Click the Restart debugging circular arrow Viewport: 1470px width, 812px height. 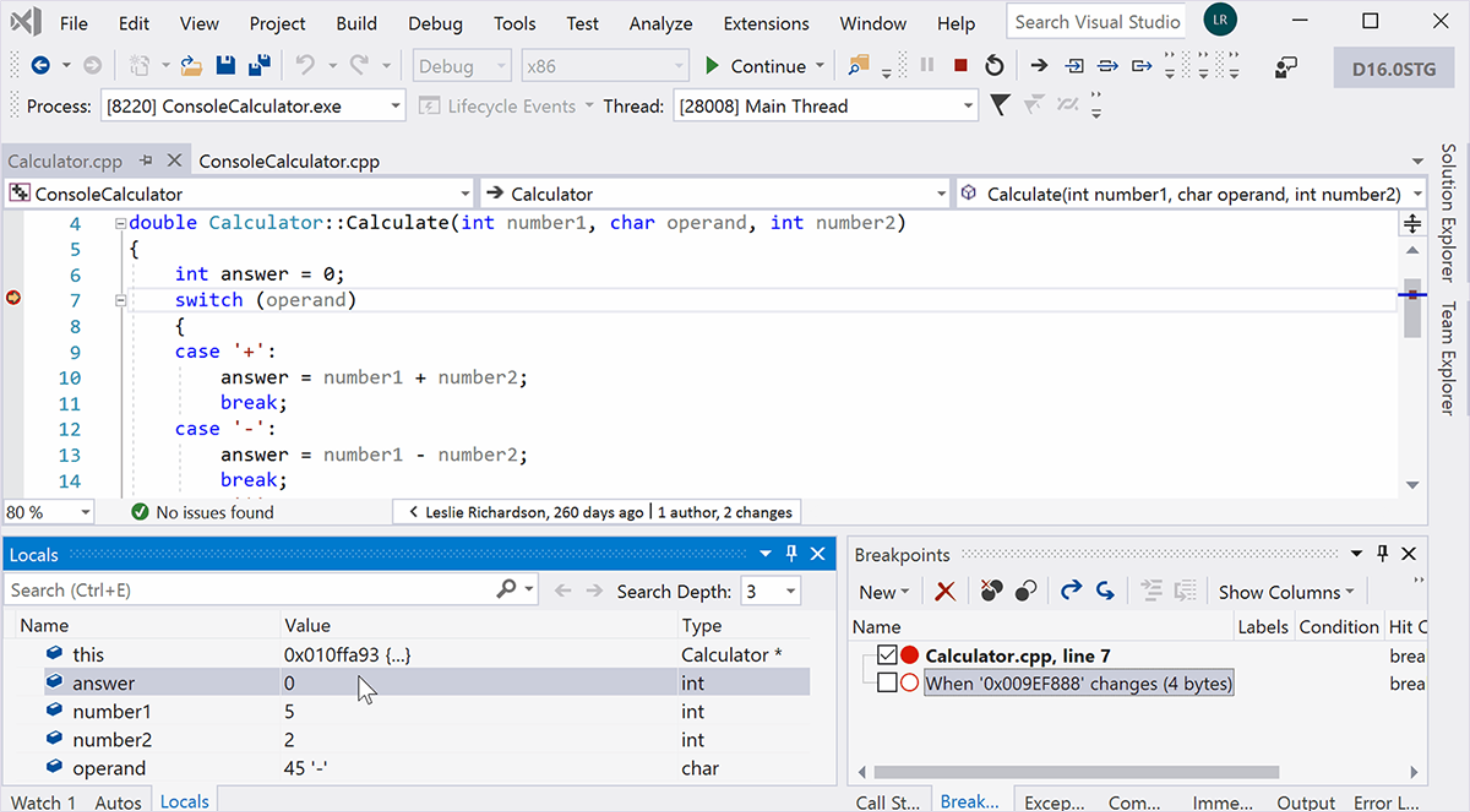(x=994, y=66)
